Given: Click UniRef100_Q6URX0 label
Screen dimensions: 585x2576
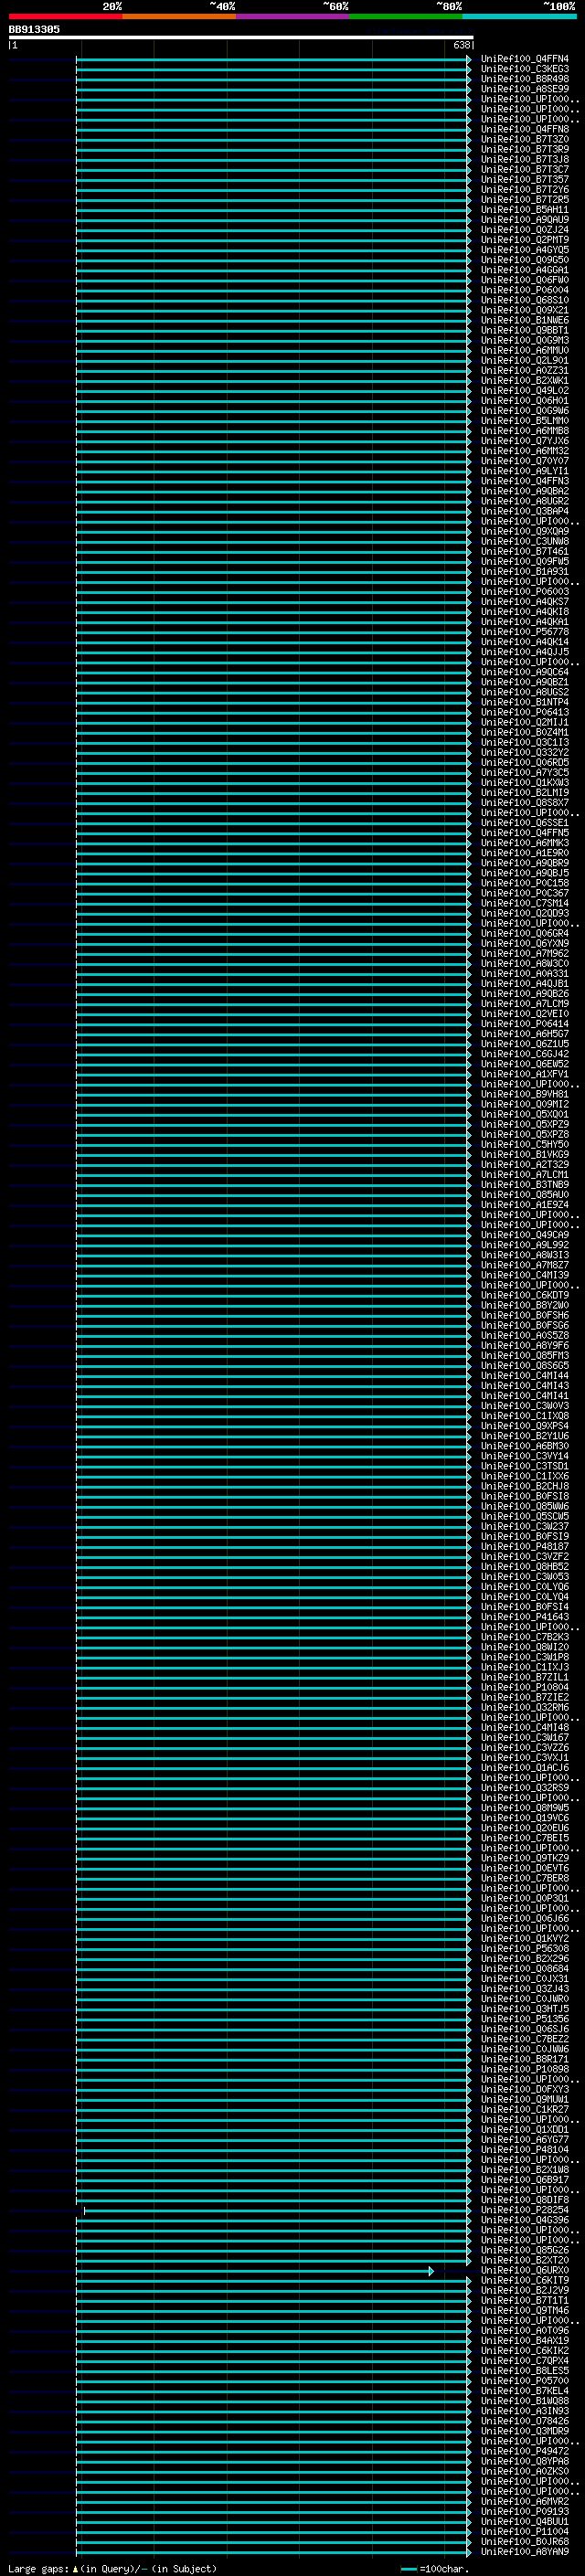Looking at the screenshot, I should pyautogui.click(x=524, y=2270).
